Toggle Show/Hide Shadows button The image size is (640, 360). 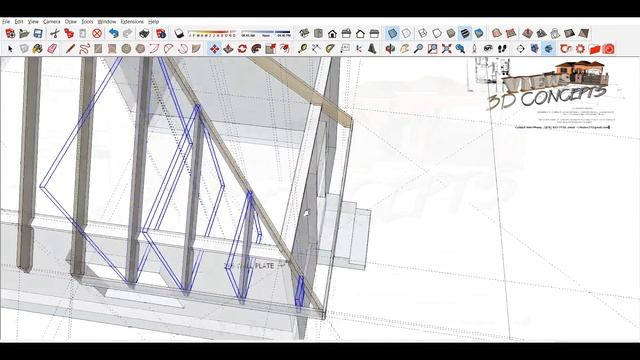point(178,33)
